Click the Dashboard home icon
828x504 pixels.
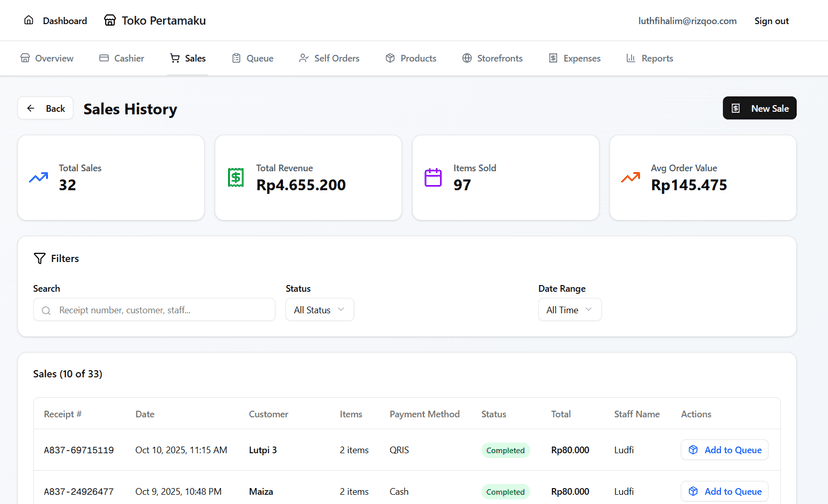(x=29, y=20)
